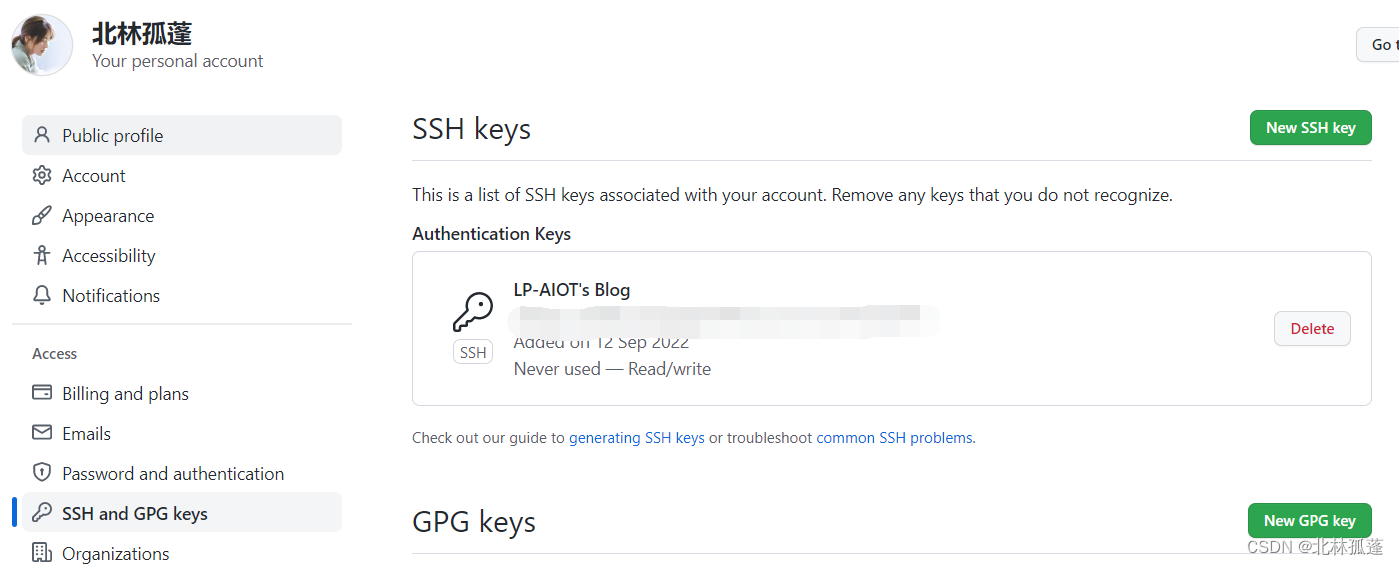
Task: Click the user avatar photo
Action: tap(42, 45)
